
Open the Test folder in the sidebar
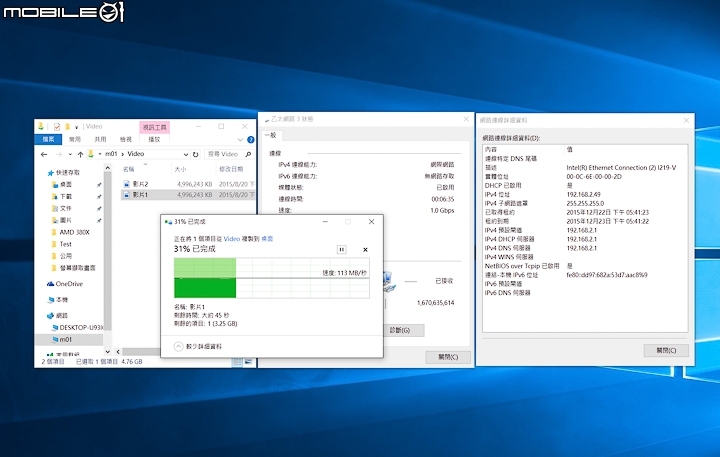click(x=66, y=244)
